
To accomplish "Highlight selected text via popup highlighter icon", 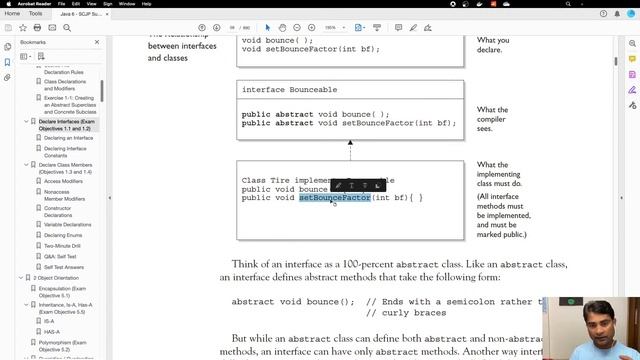I will [x=338, y=186].
